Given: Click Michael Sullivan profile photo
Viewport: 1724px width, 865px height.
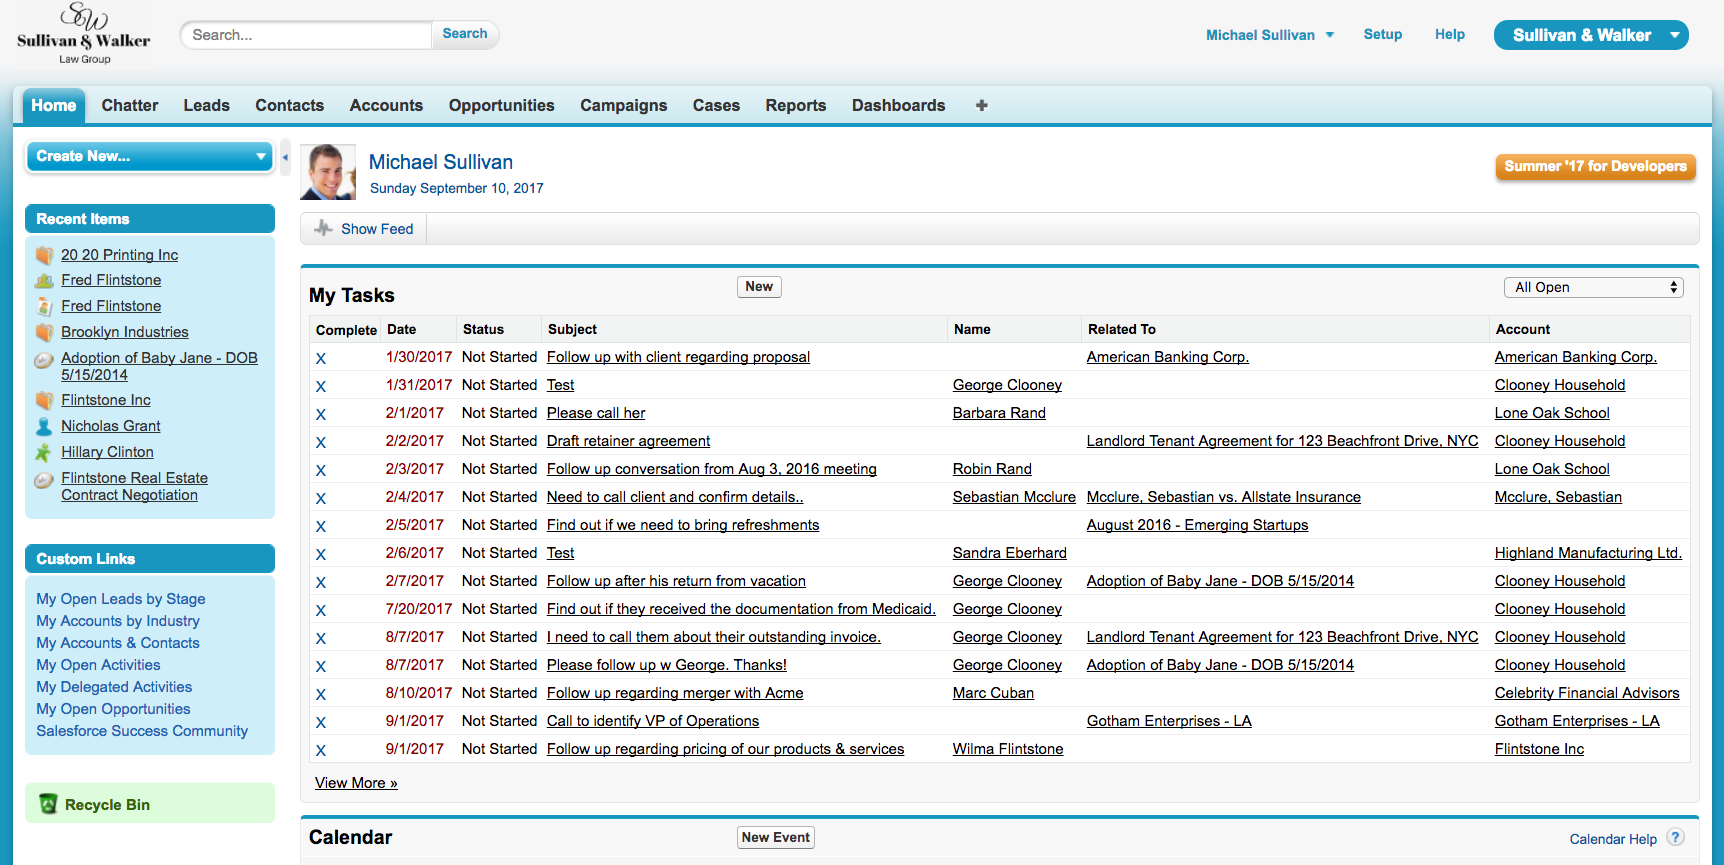Looking at the screenshot, I should tap(329, 172).
